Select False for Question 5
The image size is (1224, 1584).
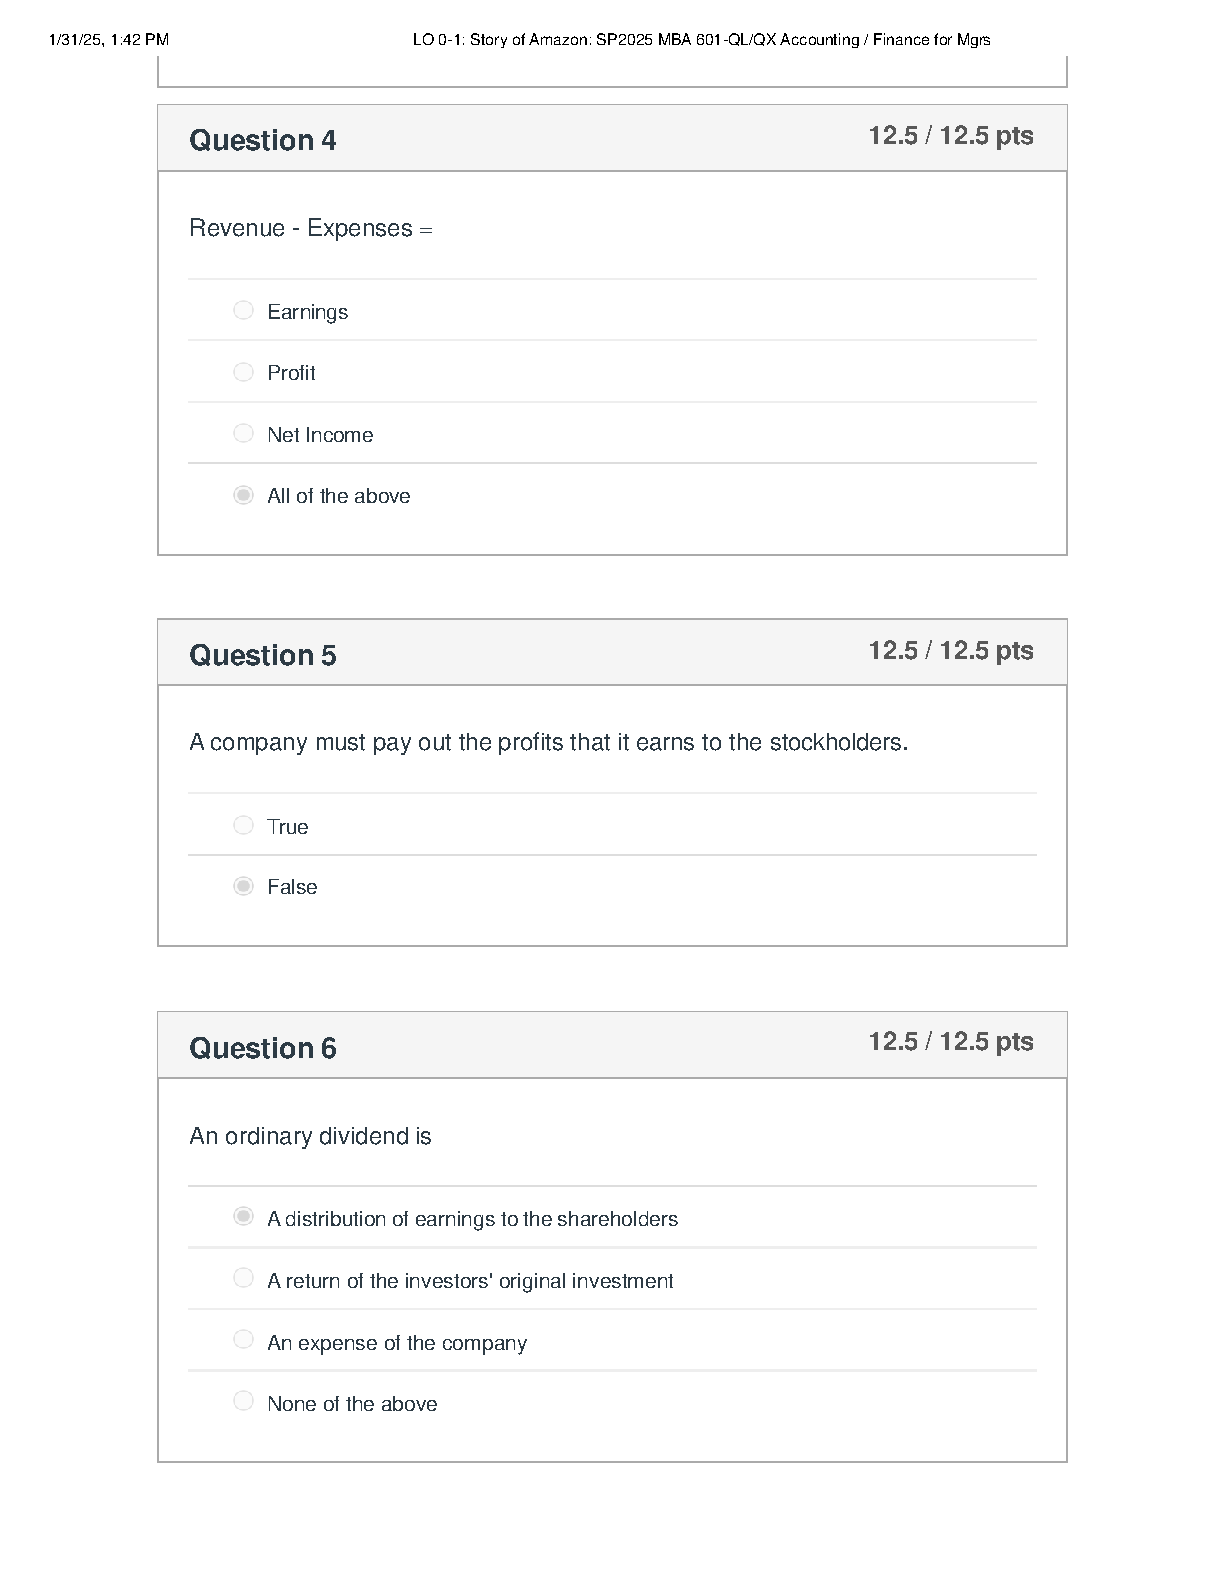(x=243, y=886)
